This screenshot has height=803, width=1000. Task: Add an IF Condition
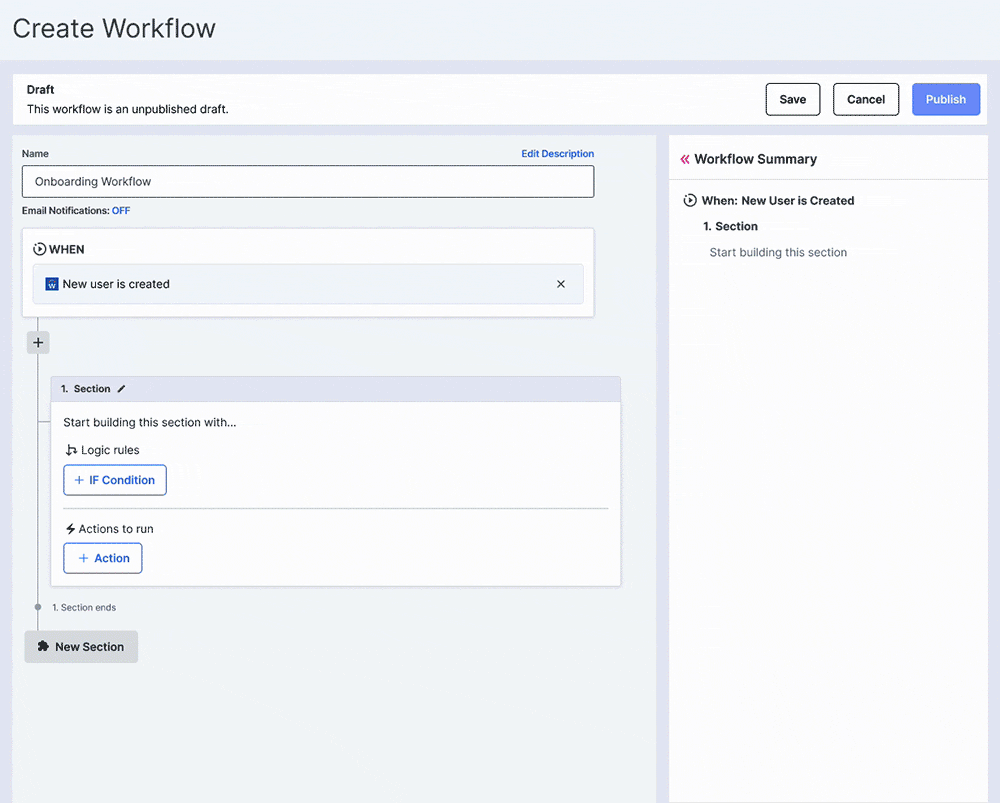[x=115, y=480]
